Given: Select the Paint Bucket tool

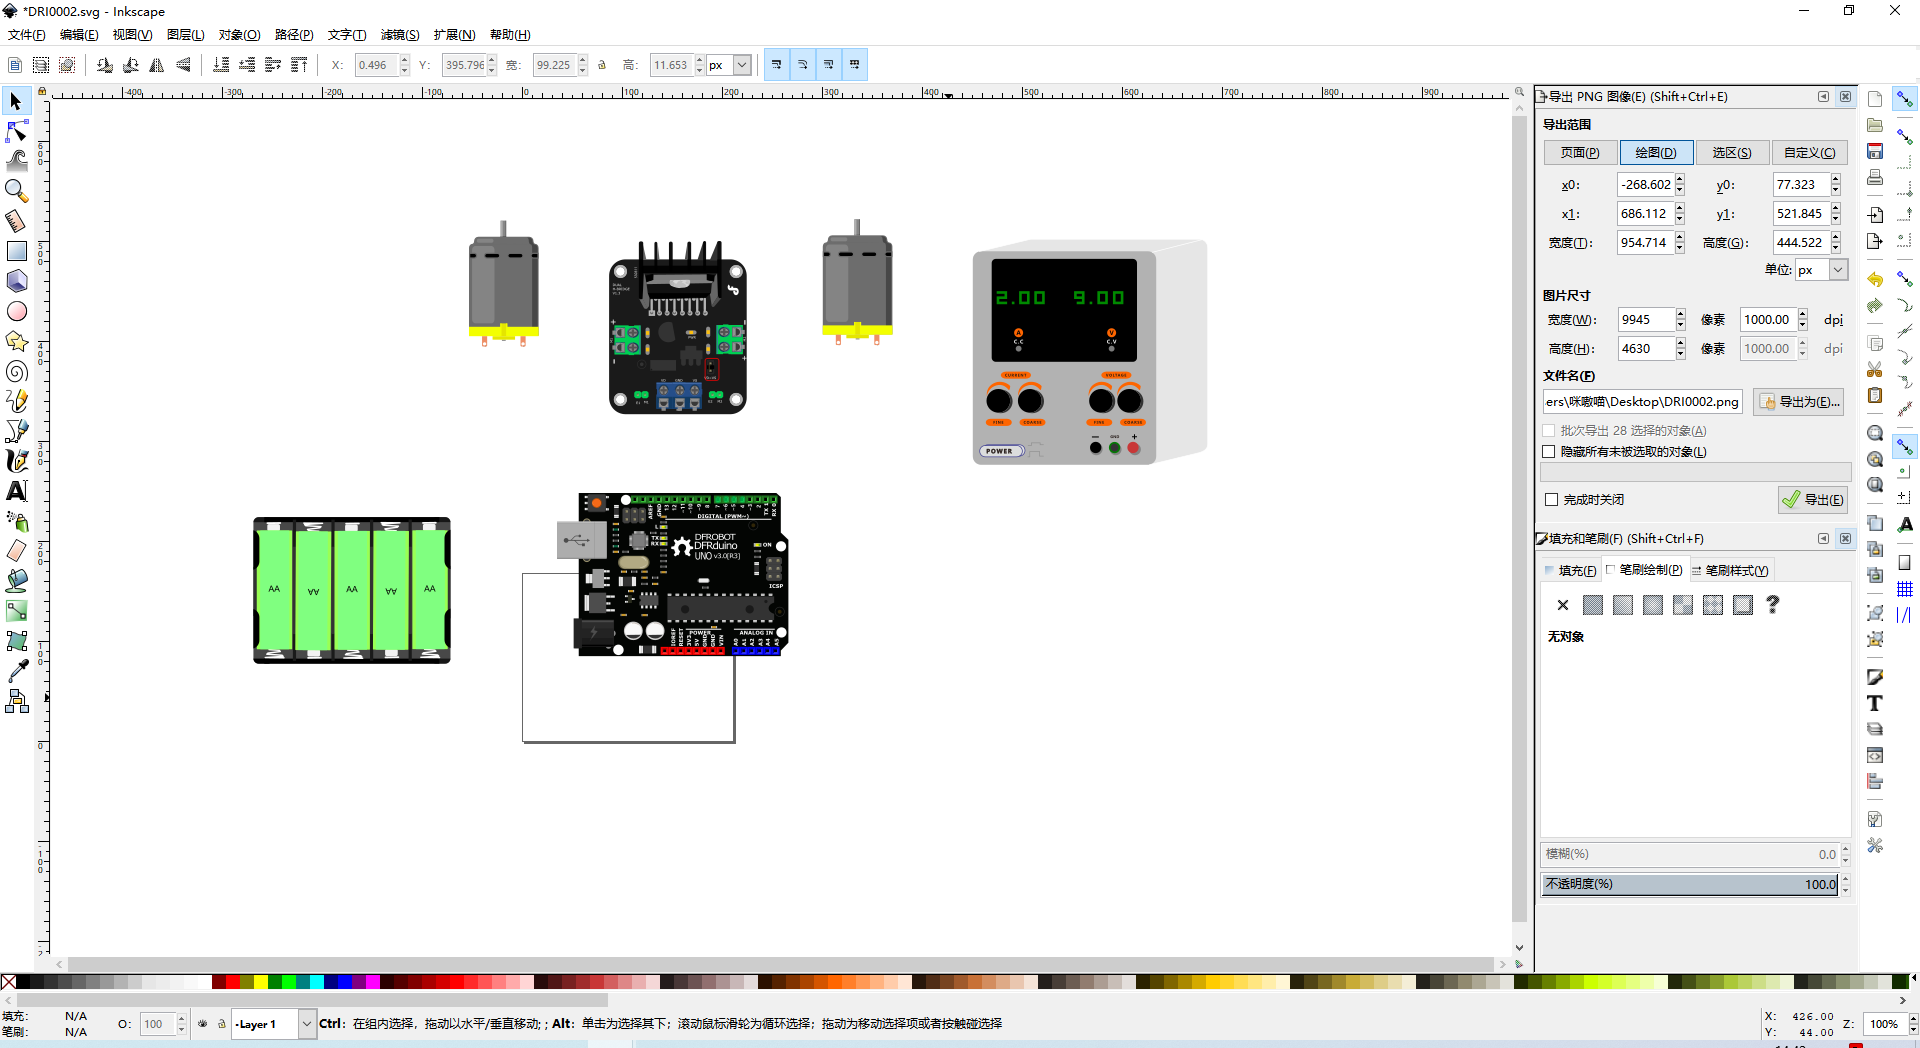Looking at the screenshot, I should tap(16, 581).
